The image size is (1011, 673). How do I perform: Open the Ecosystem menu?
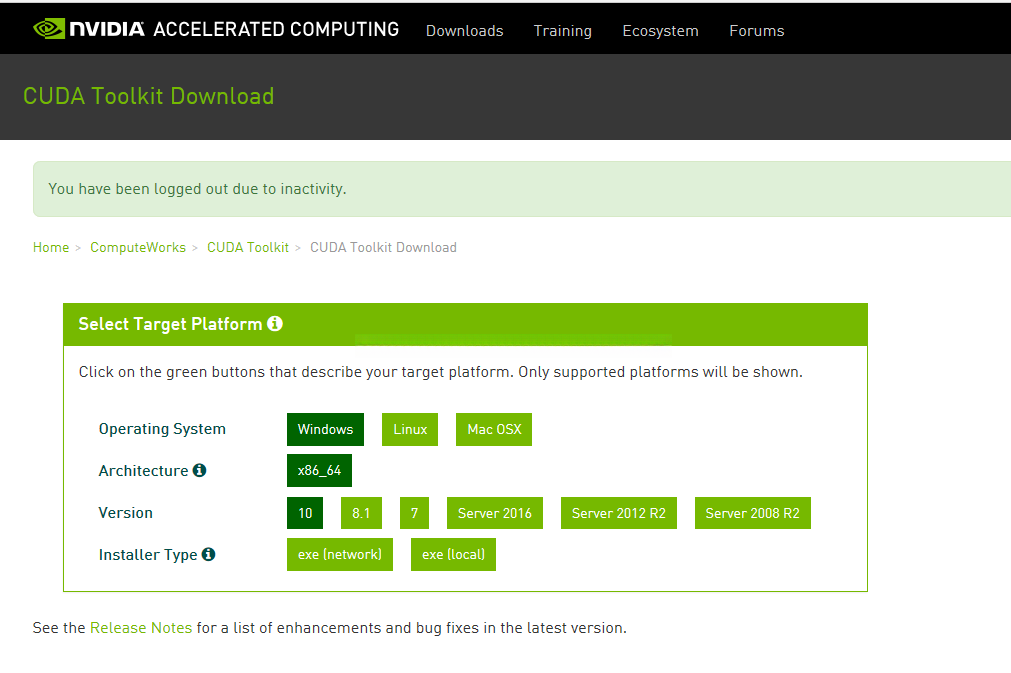coord(660,31)
